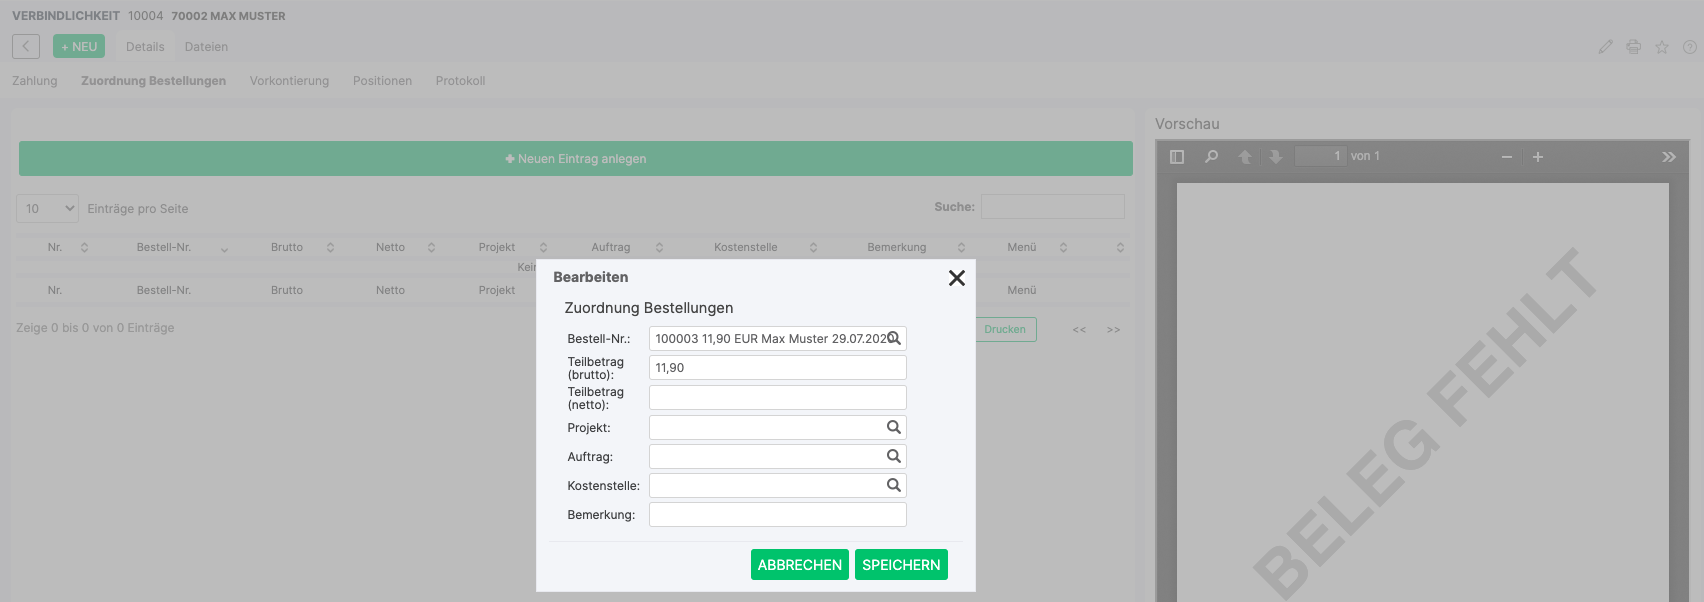
Task: Go to the next preview page
Action: tap(1276, 157)
